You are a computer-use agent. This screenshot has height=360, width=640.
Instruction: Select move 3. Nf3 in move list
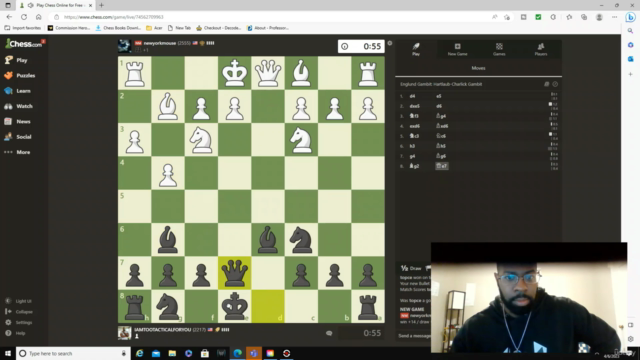[x=414, y=116]
